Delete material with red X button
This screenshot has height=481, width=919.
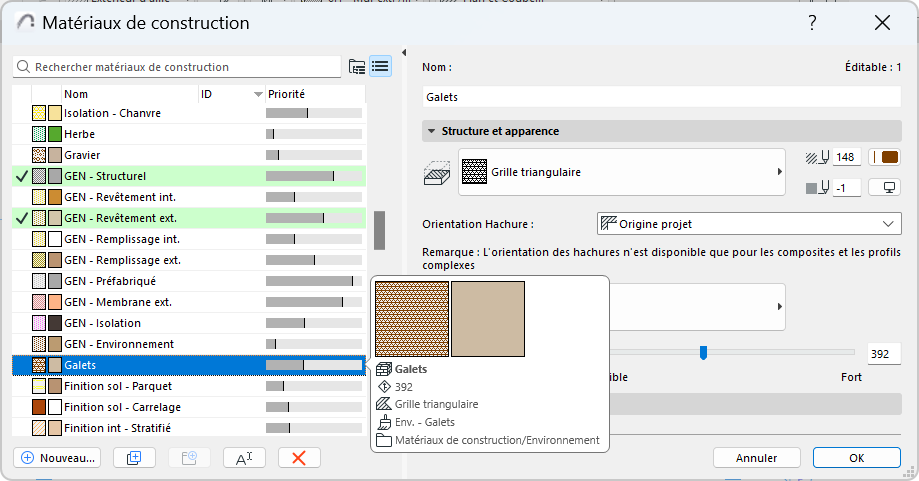click(298, 457)
